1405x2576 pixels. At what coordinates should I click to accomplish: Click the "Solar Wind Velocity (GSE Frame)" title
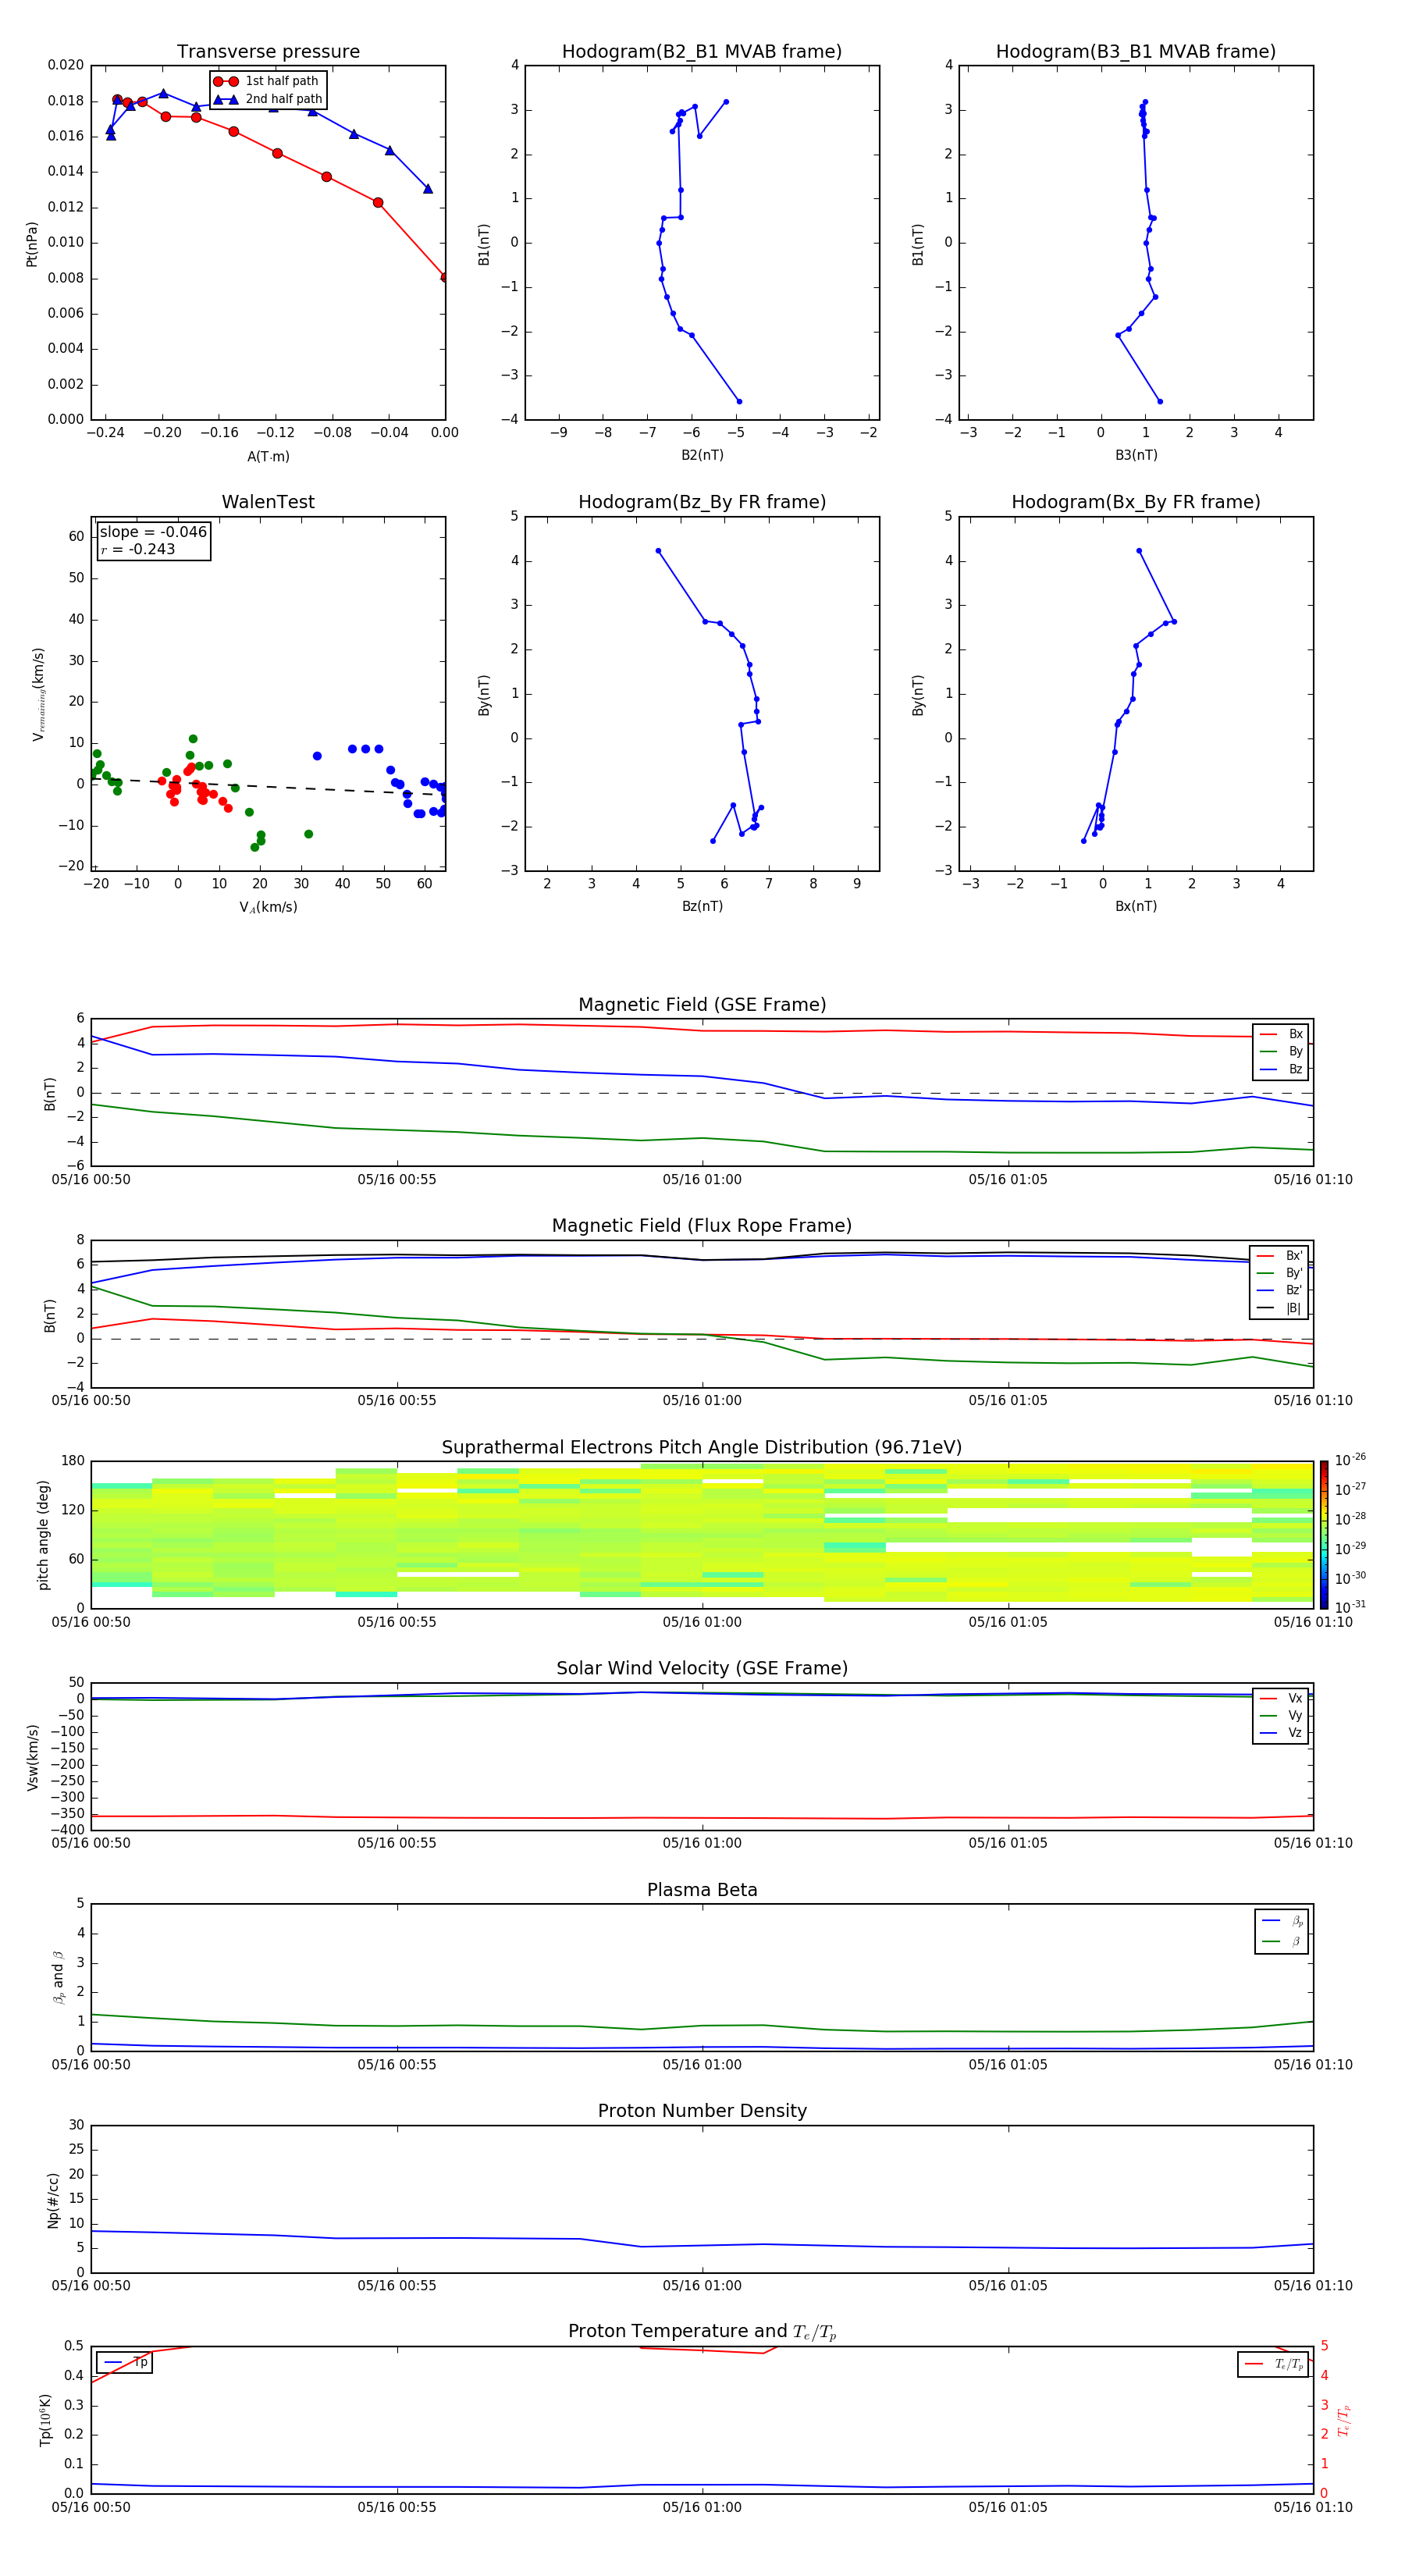pos(702,1669)
